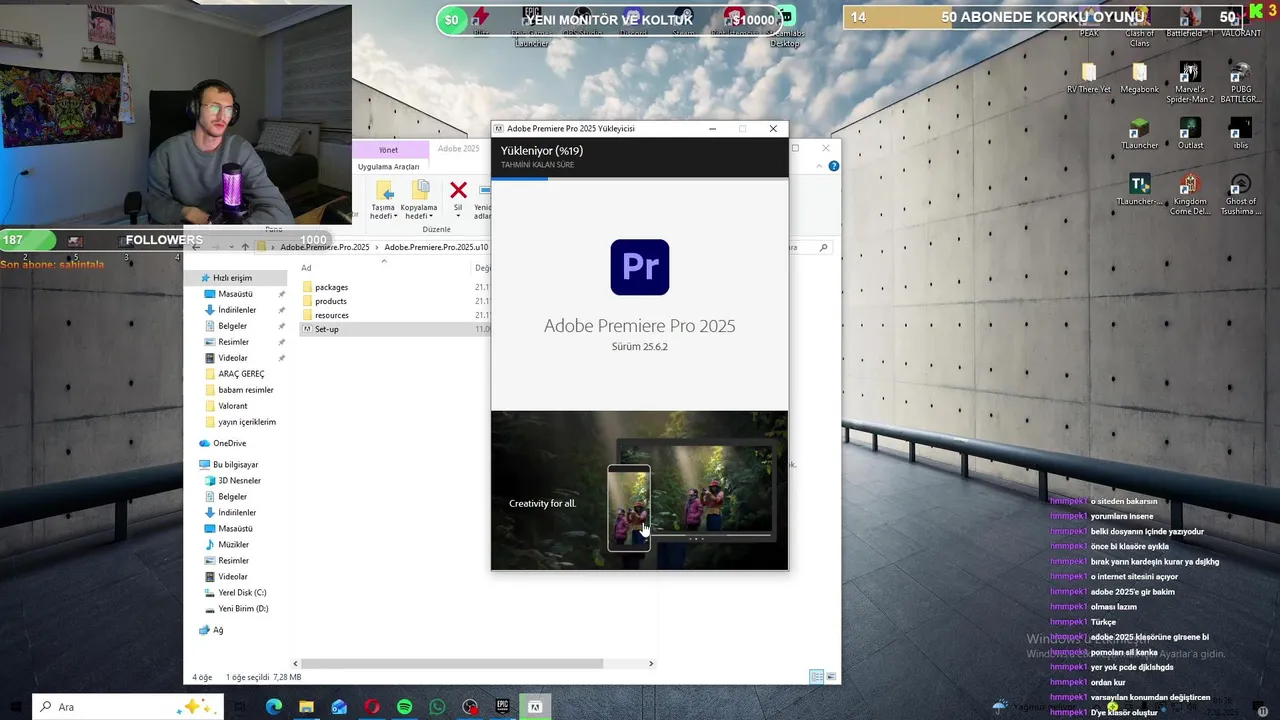Open recent locations dropdown in Explorer navigation
This screenshot has width=1280, height=720.
231,247
